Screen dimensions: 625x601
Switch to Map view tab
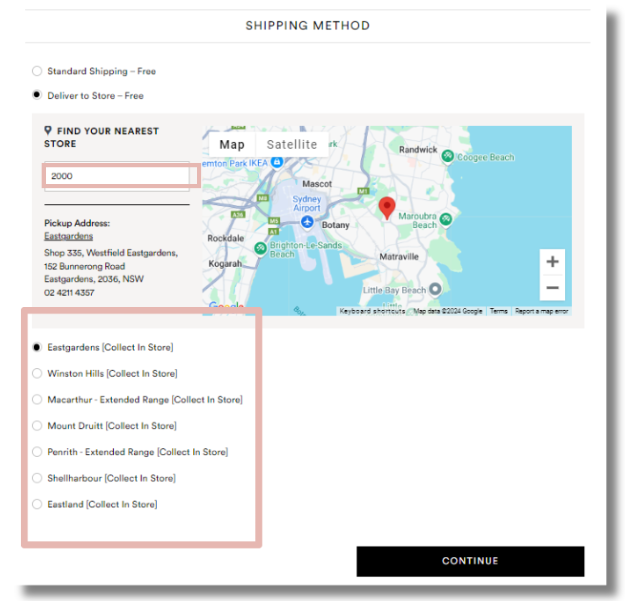[x=232, y=145]
